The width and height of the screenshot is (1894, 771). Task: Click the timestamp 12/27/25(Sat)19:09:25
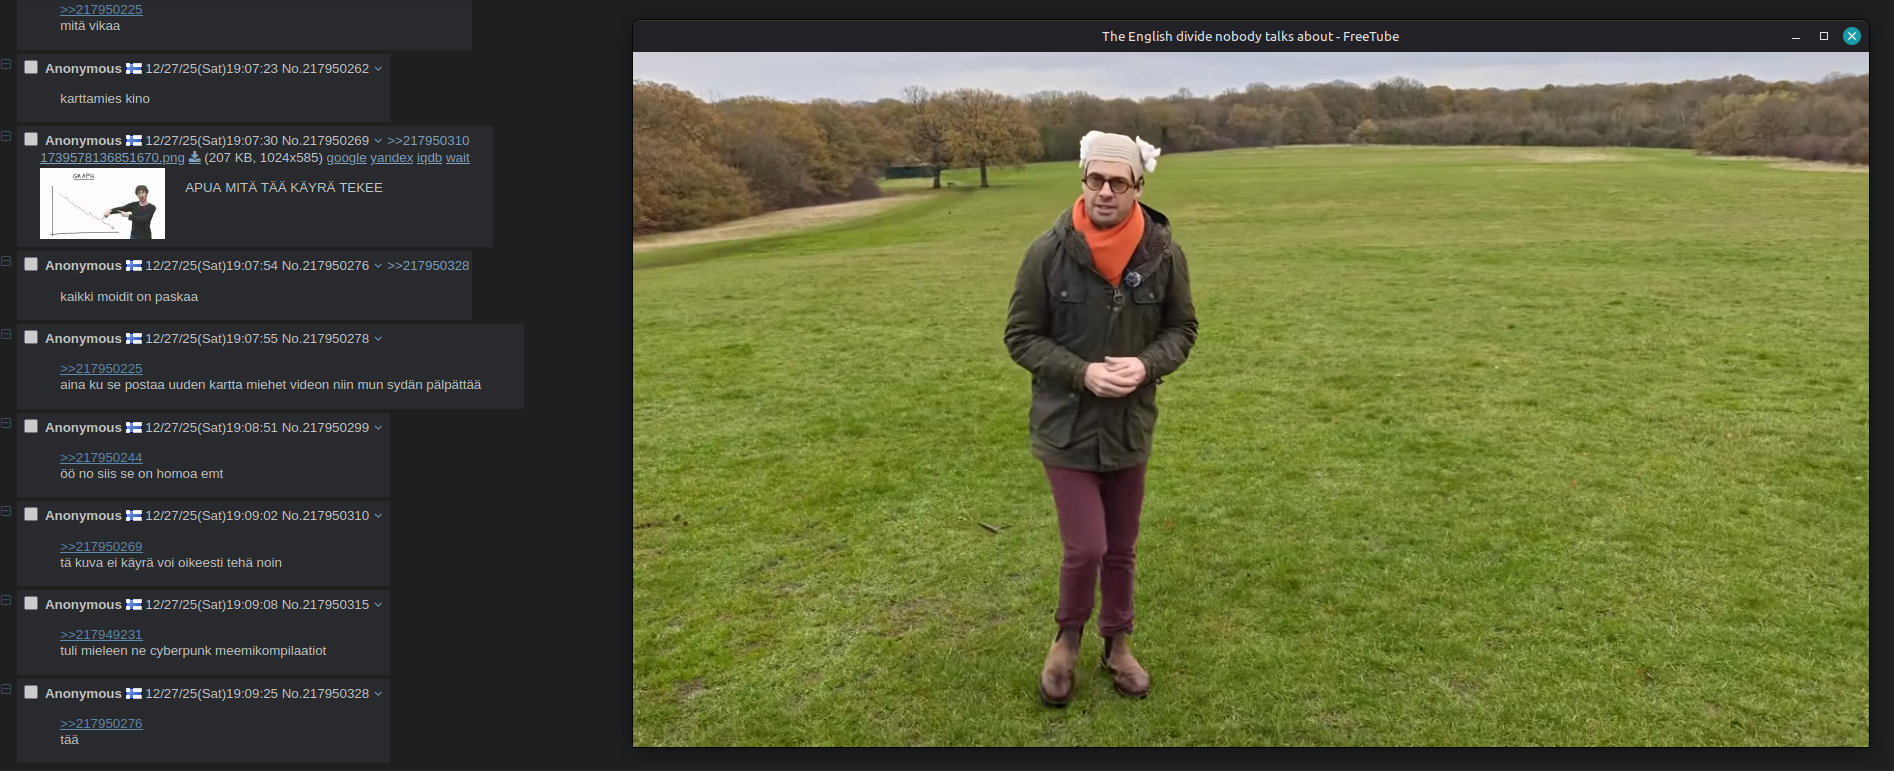click(212, 694)
